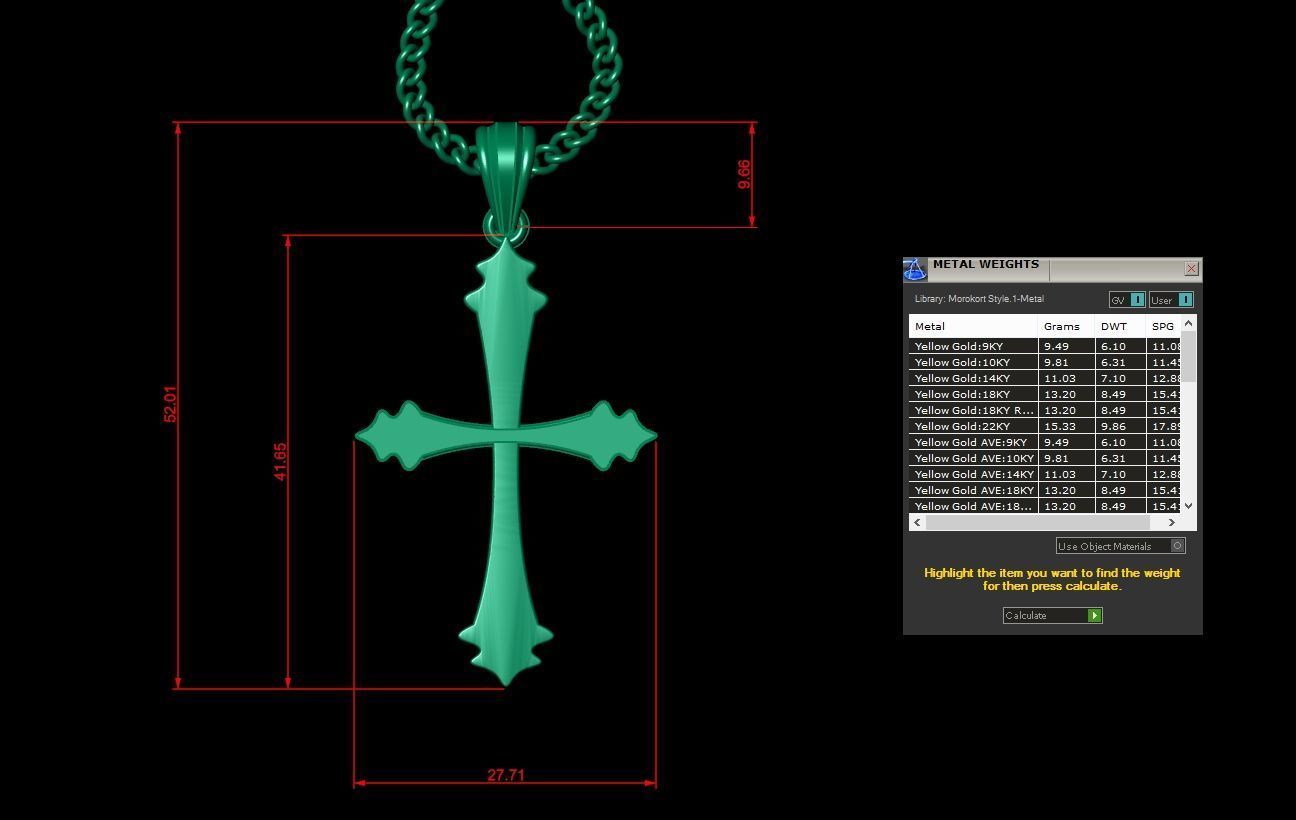Click the horizontal scrollbar thumb in metals table

coord(1038,522)
